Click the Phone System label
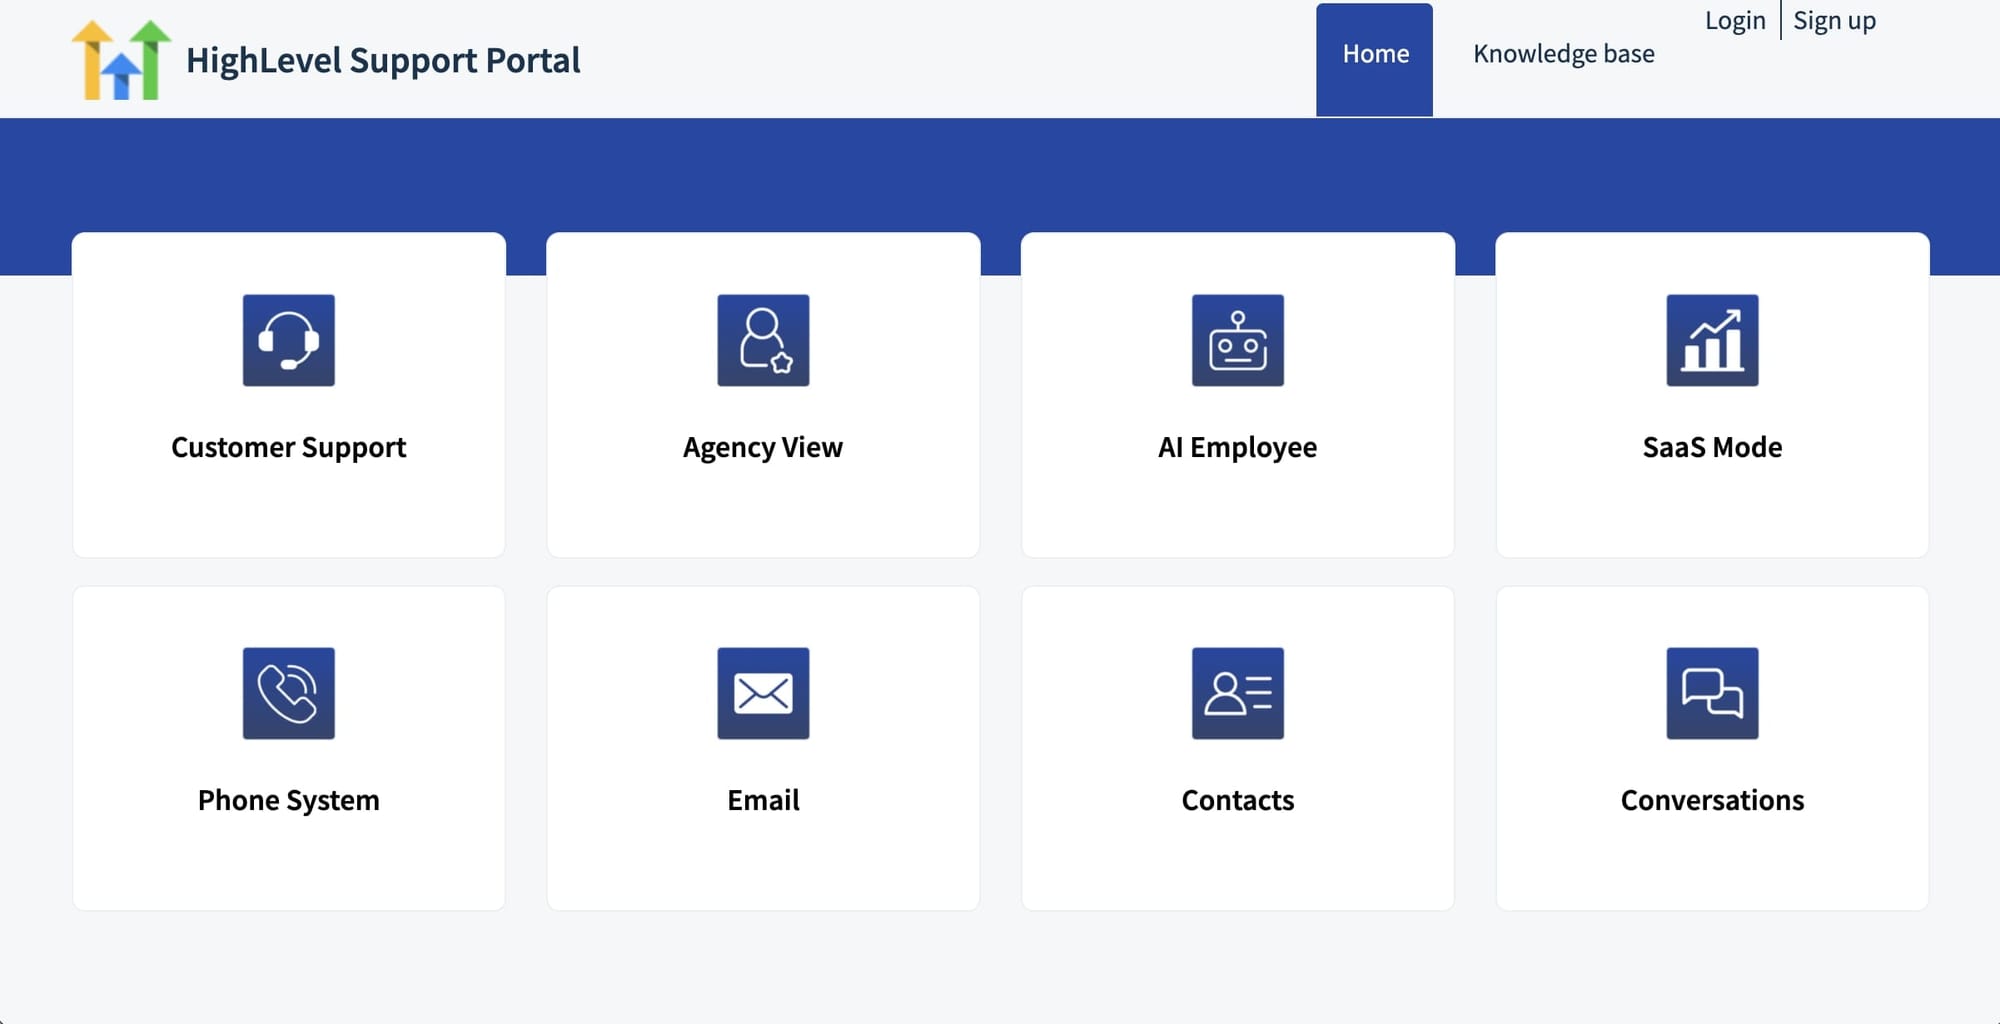This screenshot has height=1024, width=2000. [288, 799]
